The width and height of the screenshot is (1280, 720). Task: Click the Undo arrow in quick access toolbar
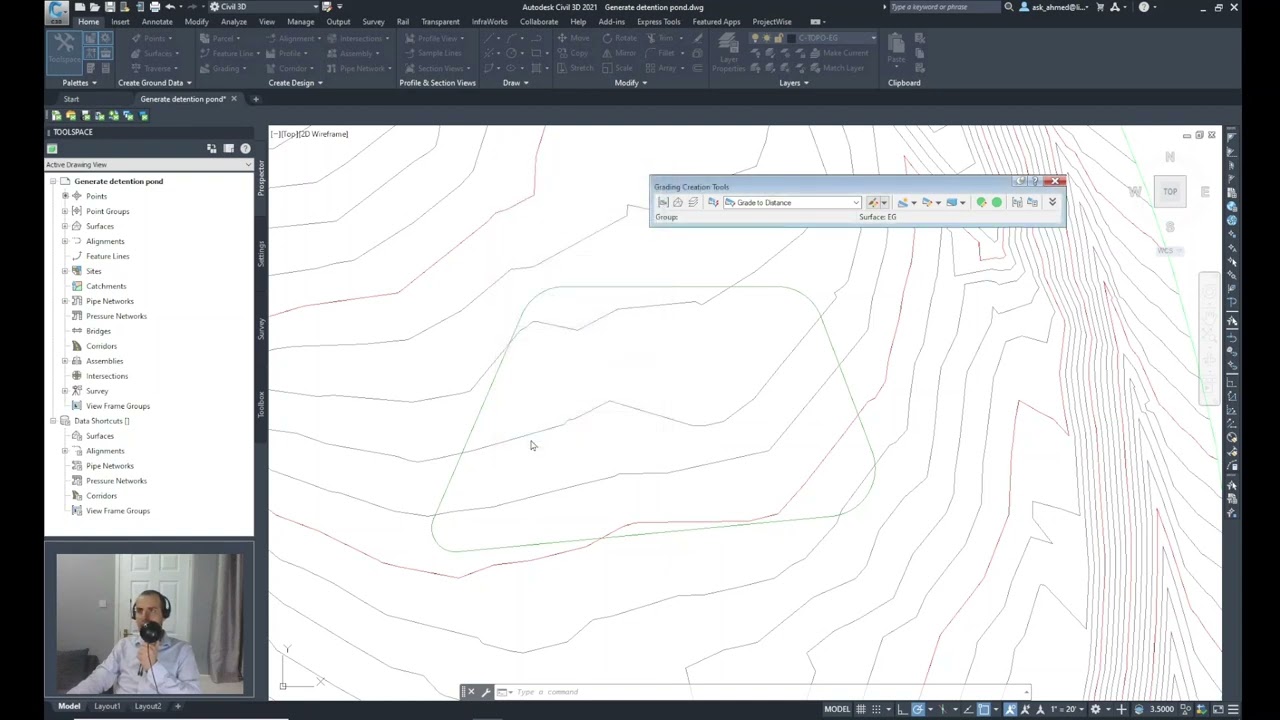[170, 7]
